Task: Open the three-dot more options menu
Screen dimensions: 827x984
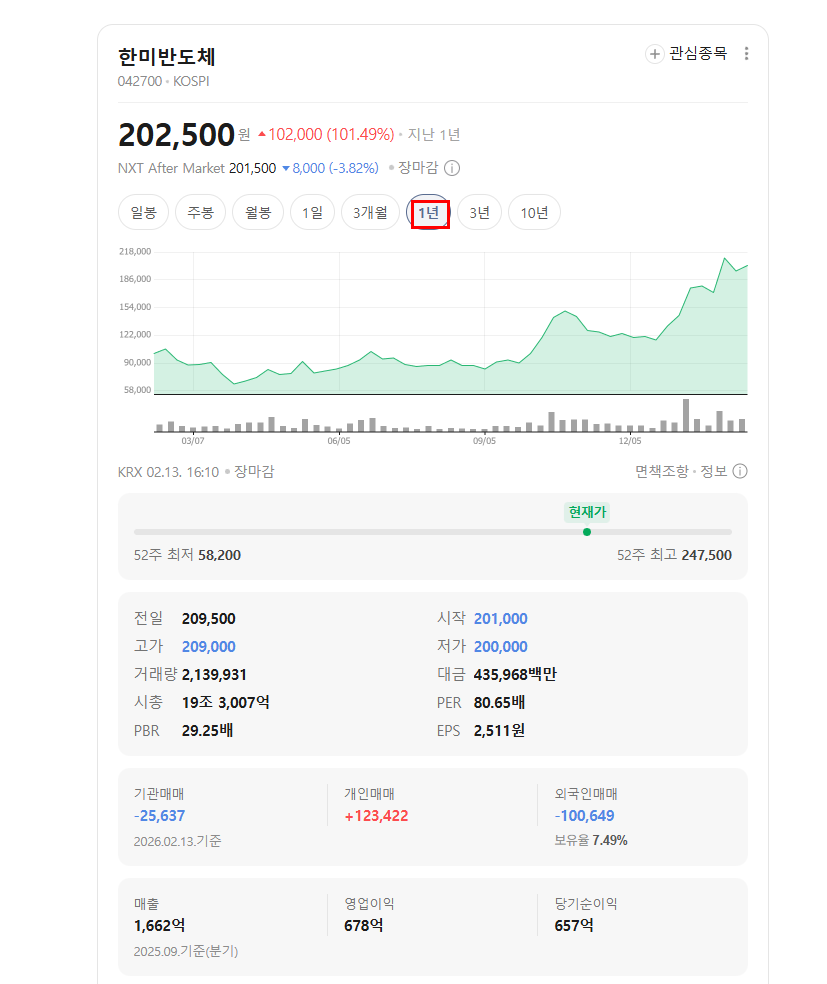Action: tap(746, 54)
